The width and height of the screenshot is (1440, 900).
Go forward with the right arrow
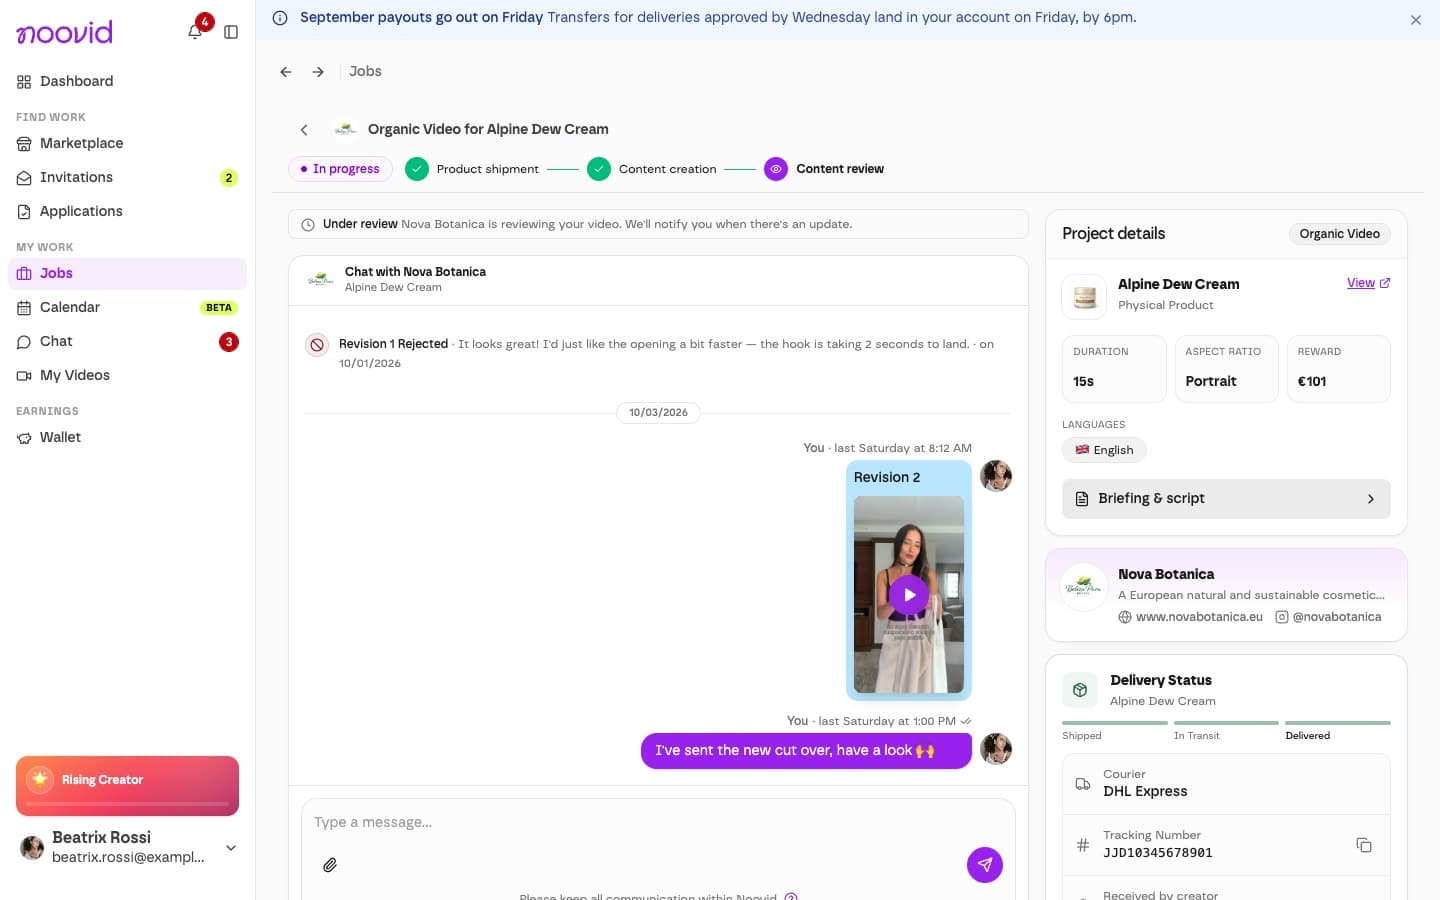tap(318, 72)
